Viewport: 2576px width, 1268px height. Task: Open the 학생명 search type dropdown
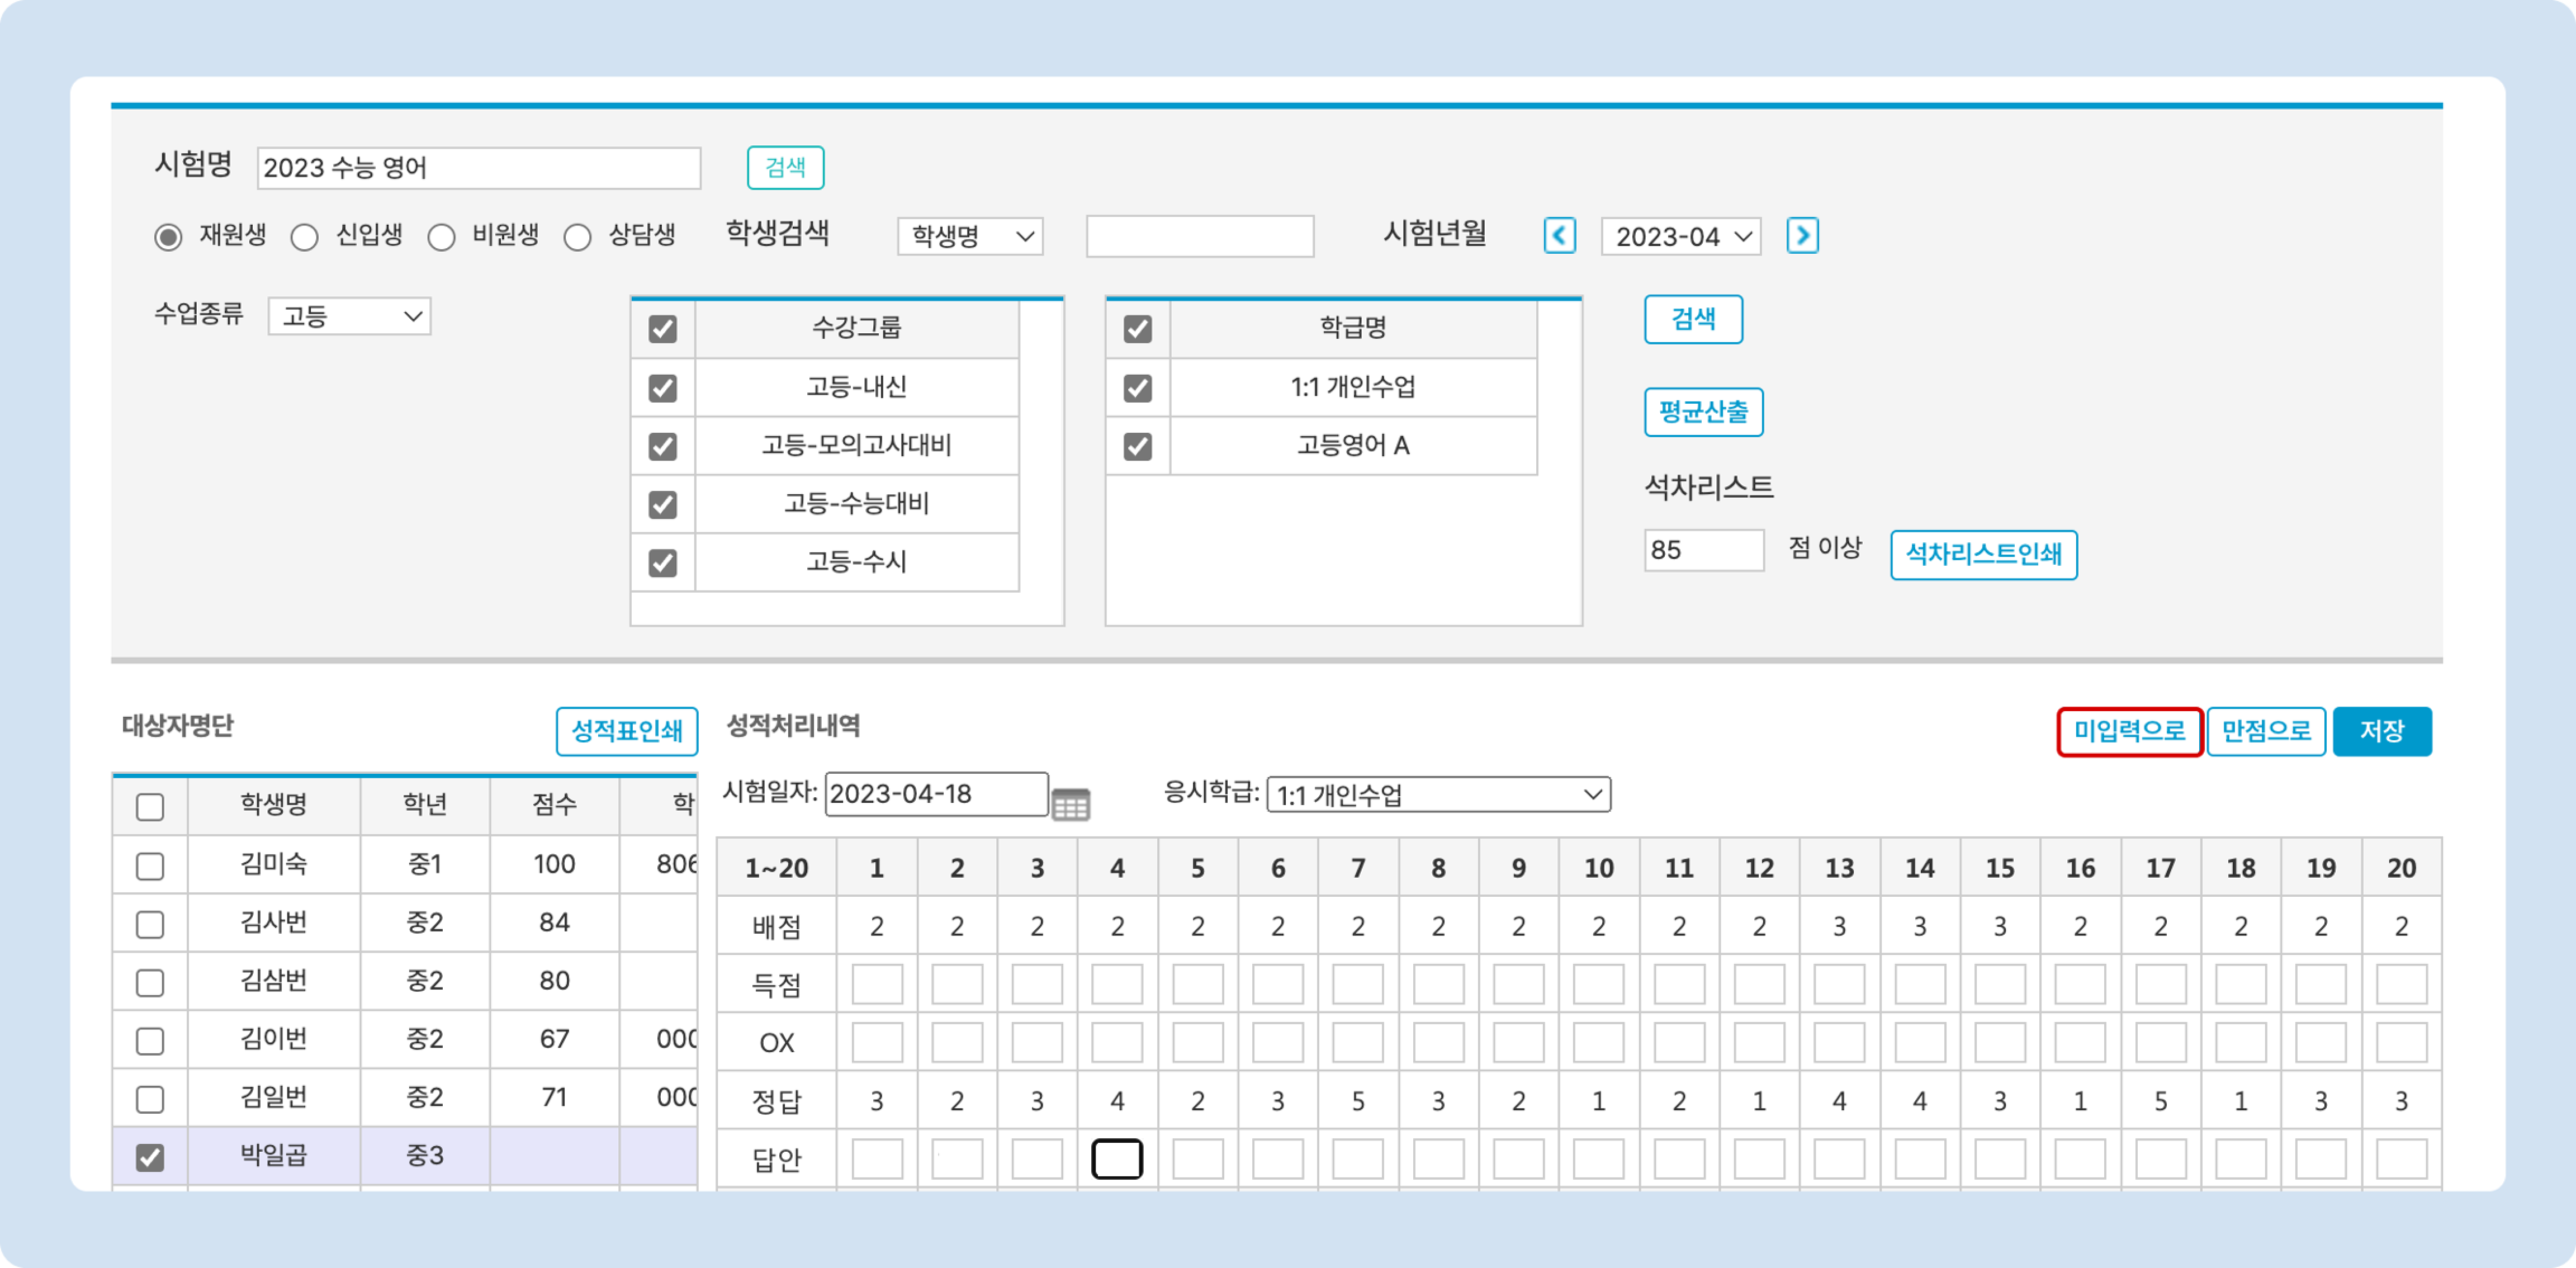click(x=970, y=237)
